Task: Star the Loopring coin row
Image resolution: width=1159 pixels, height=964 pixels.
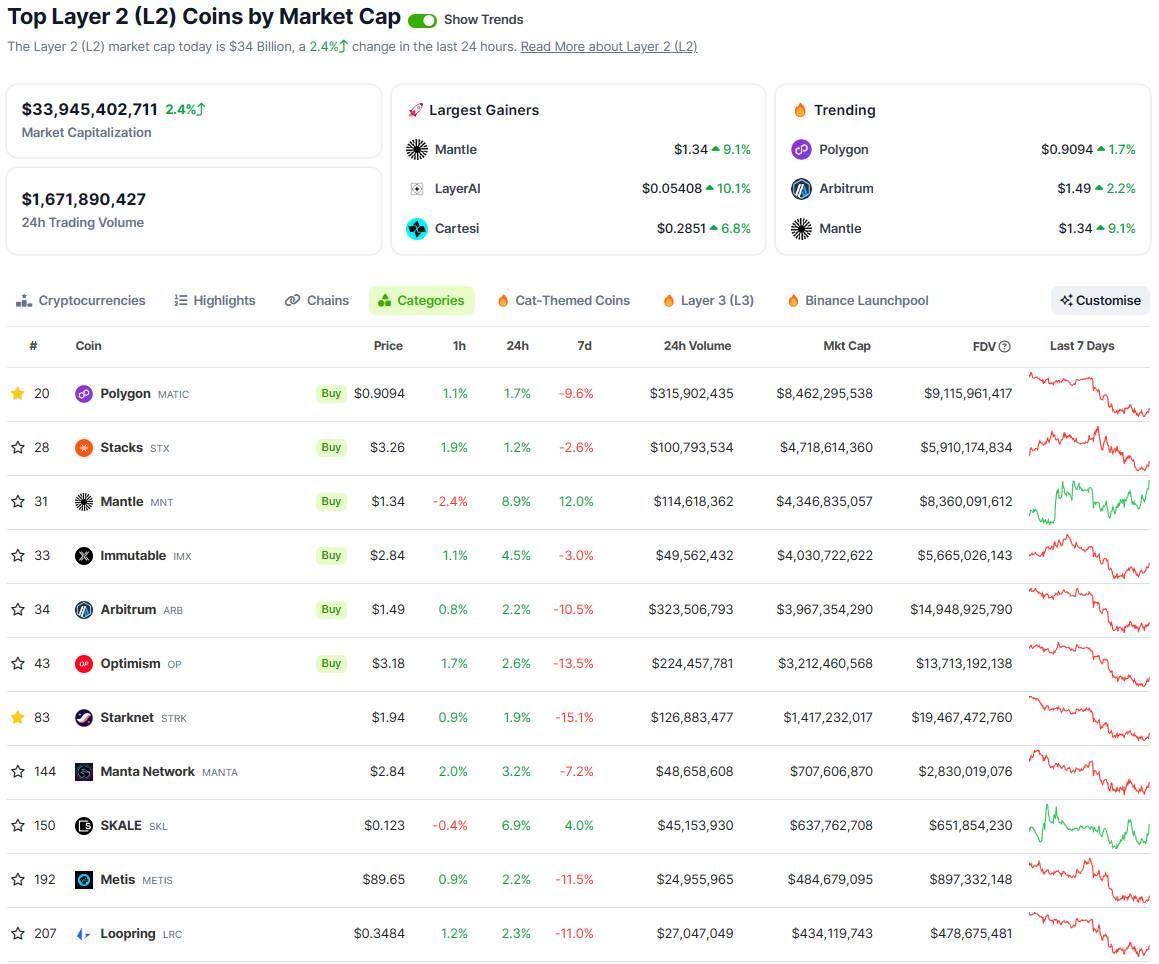Action: click(18, 933)
